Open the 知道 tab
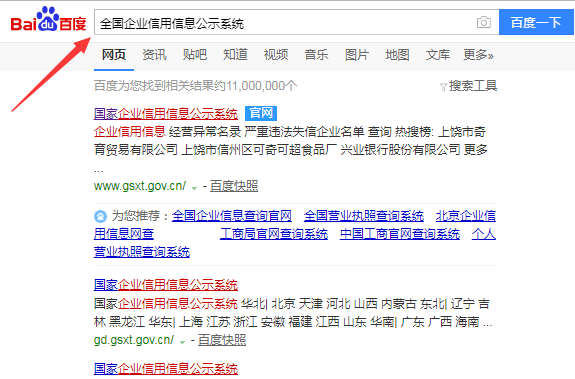Image resolution: width=575 pixels, height=379 pixels. (x=235, y=55)
